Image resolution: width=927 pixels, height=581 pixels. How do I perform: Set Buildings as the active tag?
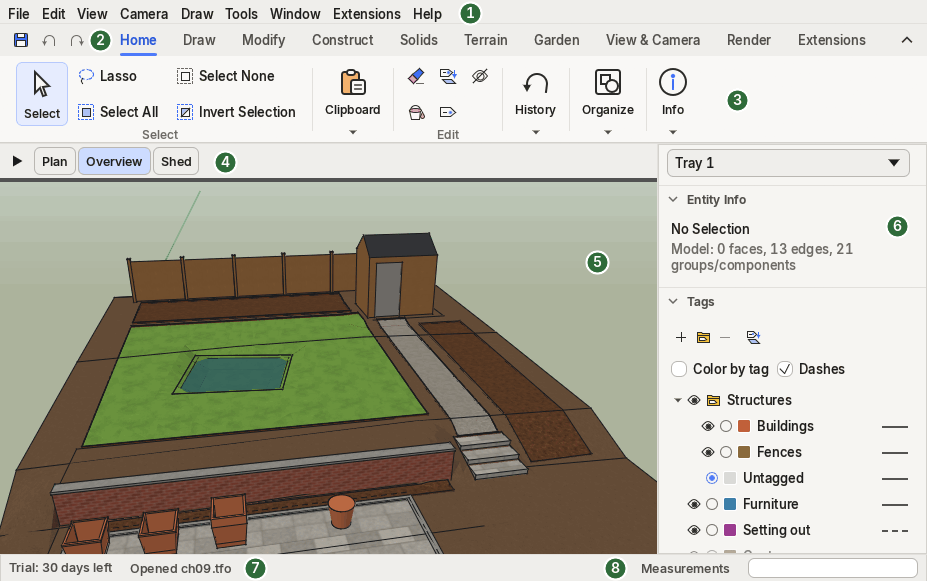726,426
